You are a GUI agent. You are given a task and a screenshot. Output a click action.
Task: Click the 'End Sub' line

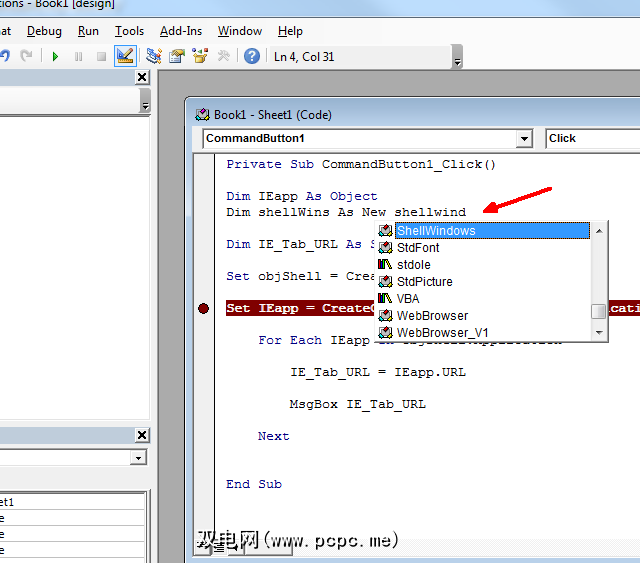point(254,484)
